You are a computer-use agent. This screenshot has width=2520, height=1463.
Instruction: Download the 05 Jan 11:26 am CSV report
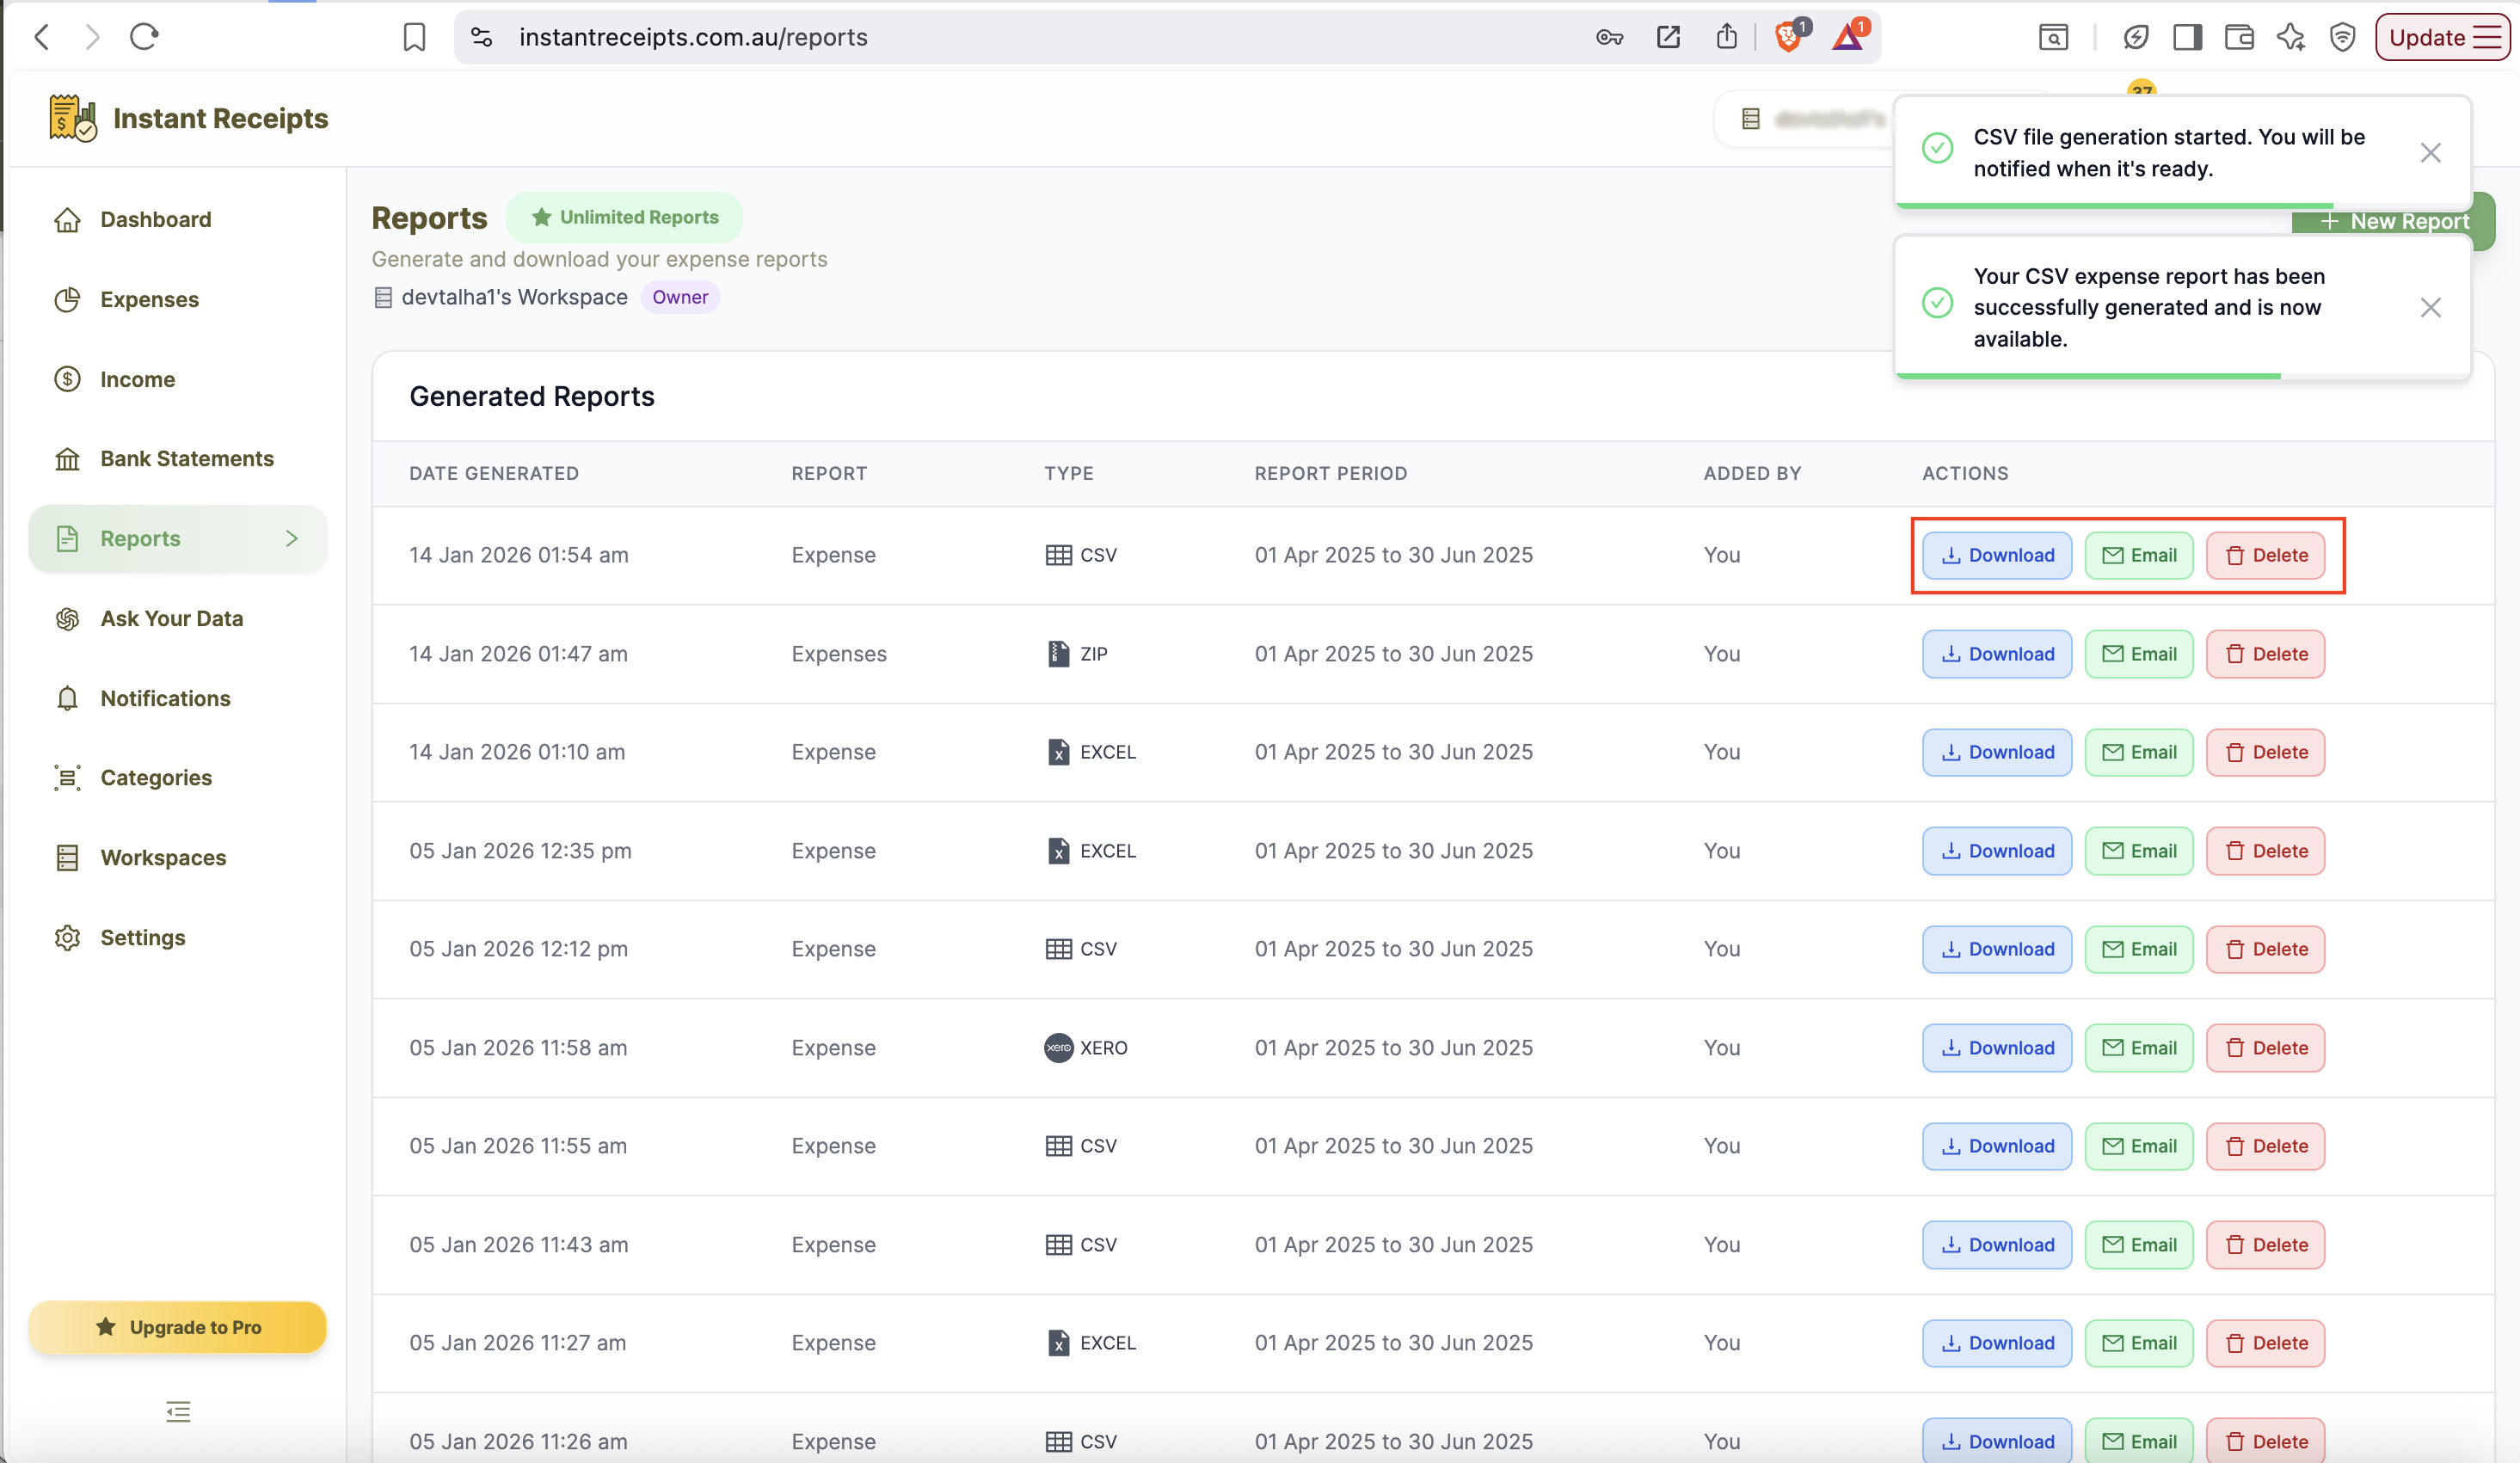click(x=1996, y=1440)
